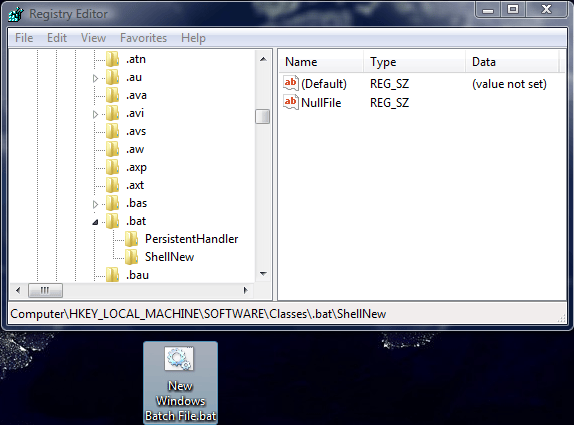Open the Edit menu

57,38
